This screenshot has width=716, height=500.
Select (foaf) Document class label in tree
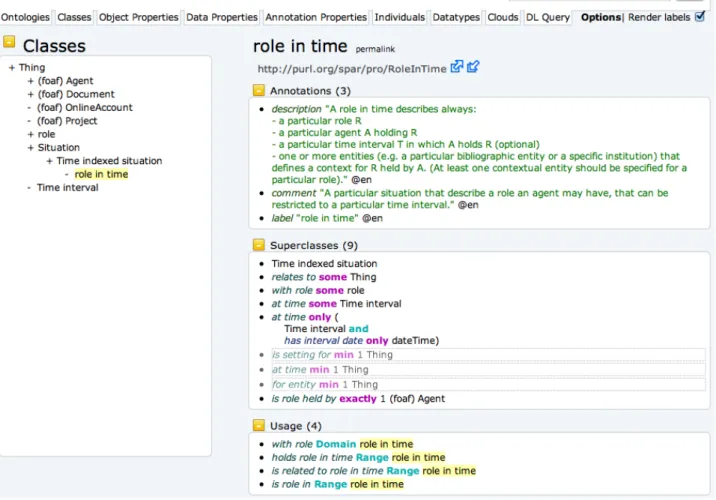click(76, 94)
